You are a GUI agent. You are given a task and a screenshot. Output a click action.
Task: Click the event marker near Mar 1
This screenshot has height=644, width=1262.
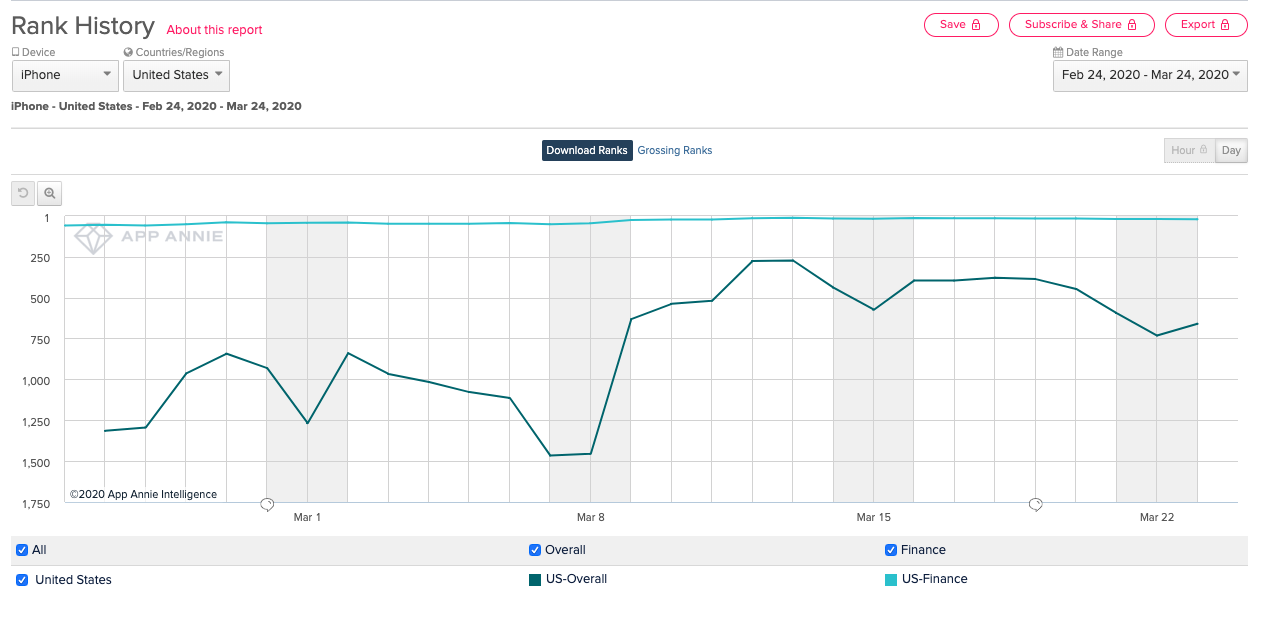coord(267,504)
